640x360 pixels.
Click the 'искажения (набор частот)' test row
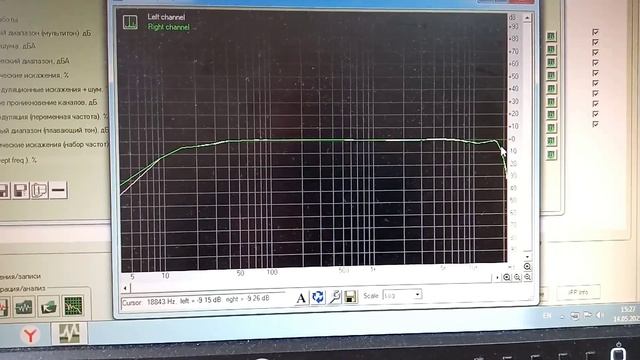[x=54, y=144]
